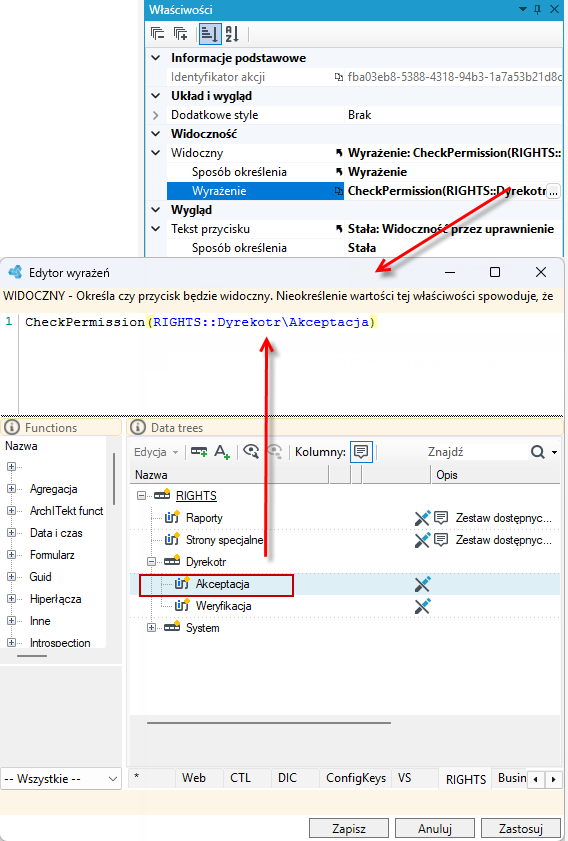This screenshot has height=841, width=568.
Task: Click the magnifier search icon
Action: click(x=538, y=452)
